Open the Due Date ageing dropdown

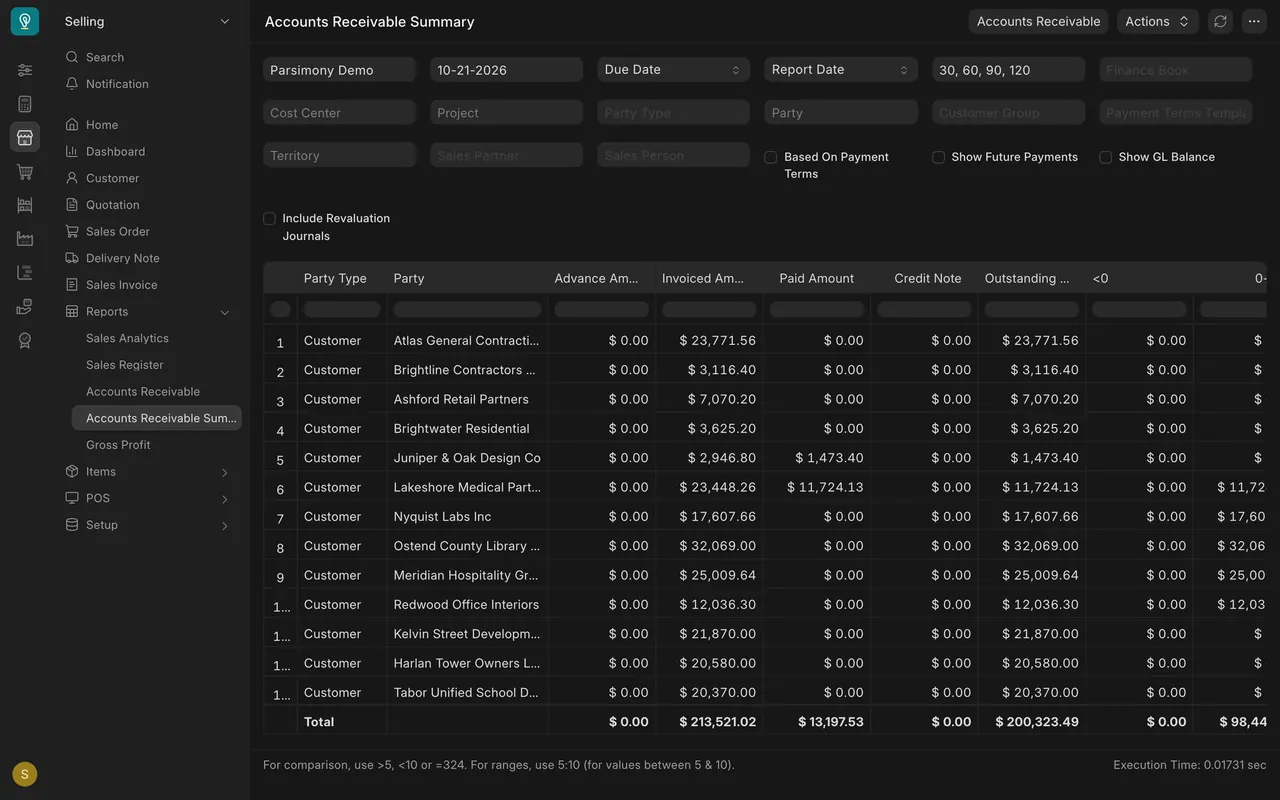pyautogui.click(x=674, y=70)
